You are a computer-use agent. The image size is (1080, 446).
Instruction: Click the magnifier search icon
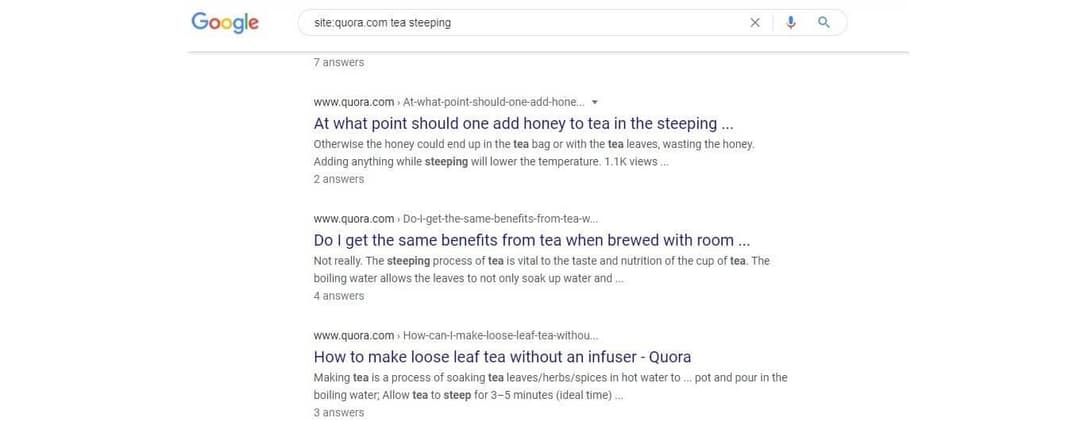(x=824, y=23)
